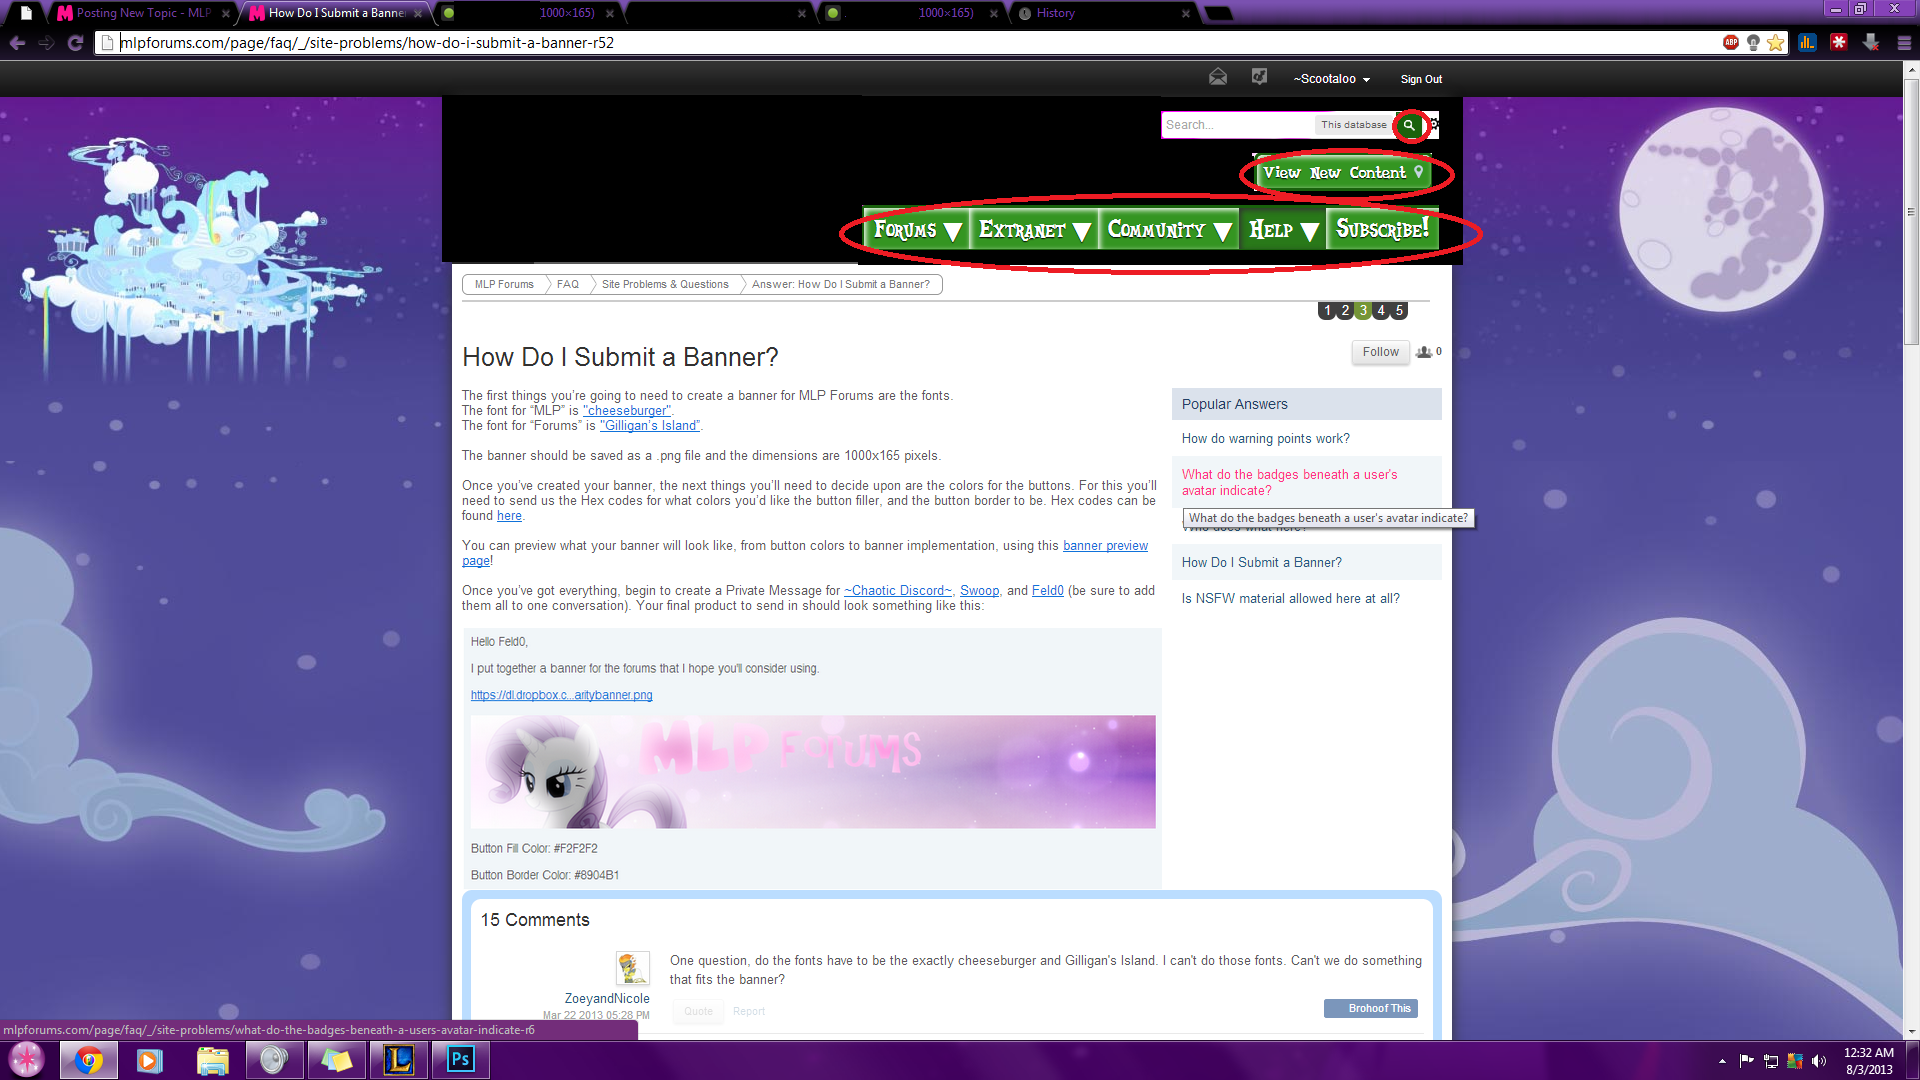Switch to the History tab
Screen dimensions: 1920x1080
pyautogui.click(x=1103, y=13)
